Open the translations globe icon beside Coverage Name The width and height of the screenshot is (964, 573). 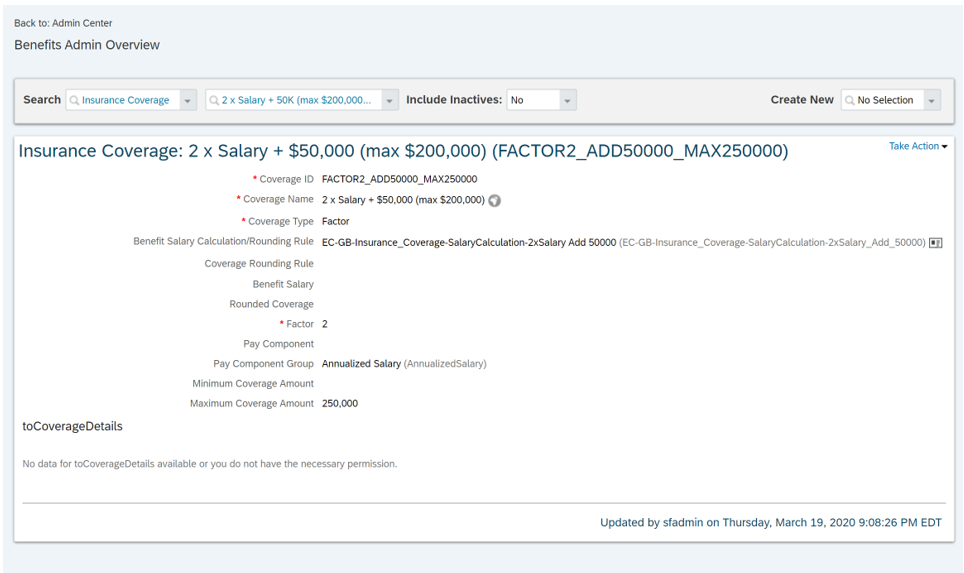494,200
